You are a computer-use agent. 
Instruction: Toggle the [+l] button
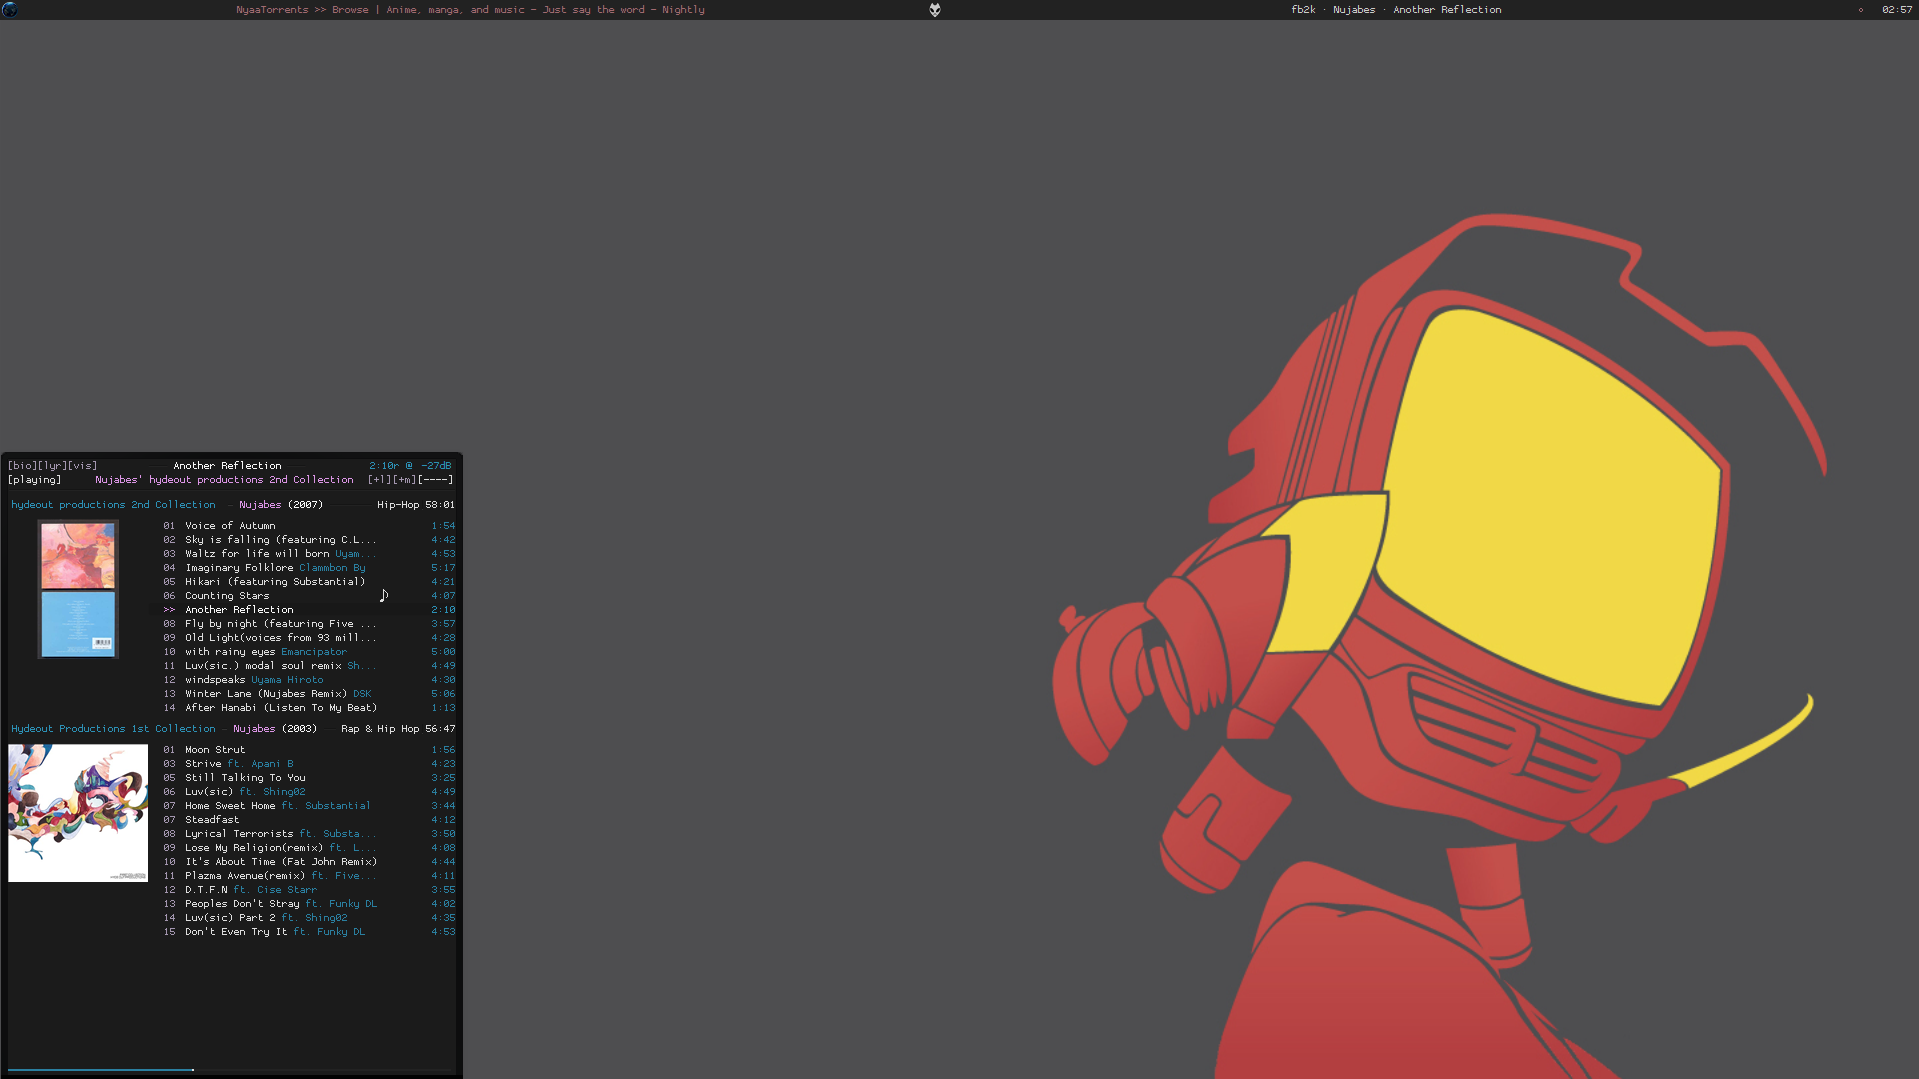(x=380, y=480)
